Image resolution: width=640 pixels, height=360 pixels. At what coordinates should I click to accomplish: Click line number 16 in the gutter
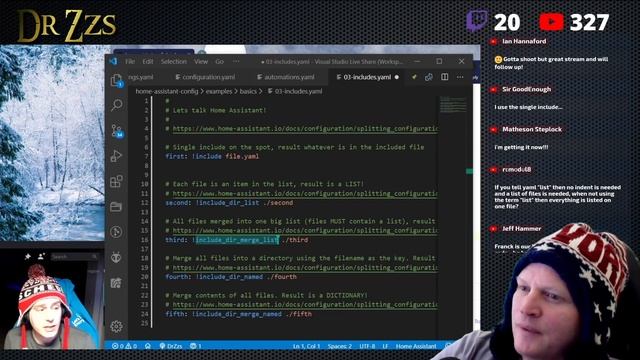pos(144,240)
